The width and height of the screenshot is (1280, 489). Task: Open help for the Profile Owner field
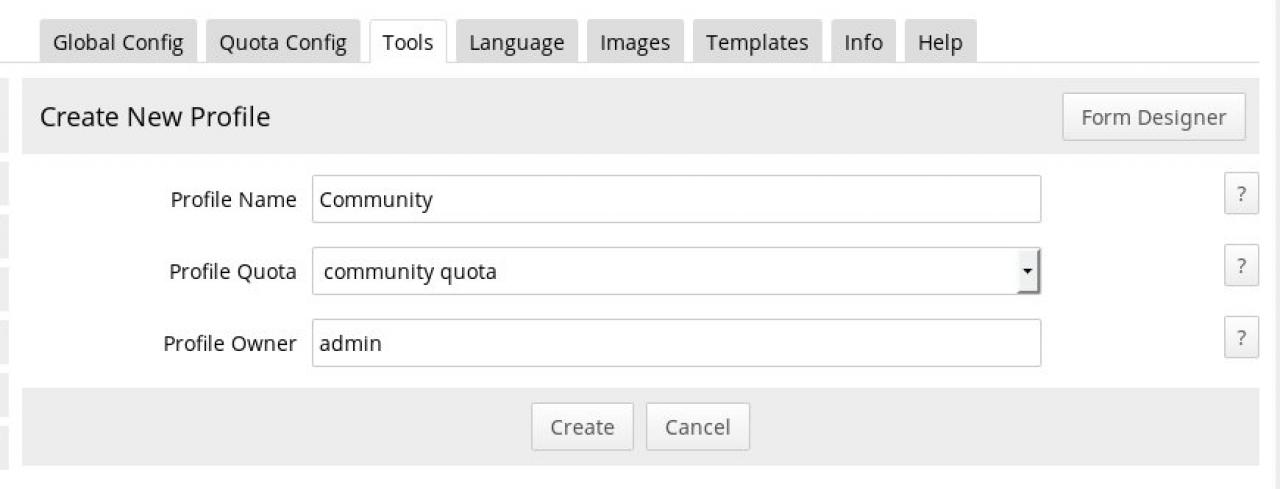click(1241, 338)
